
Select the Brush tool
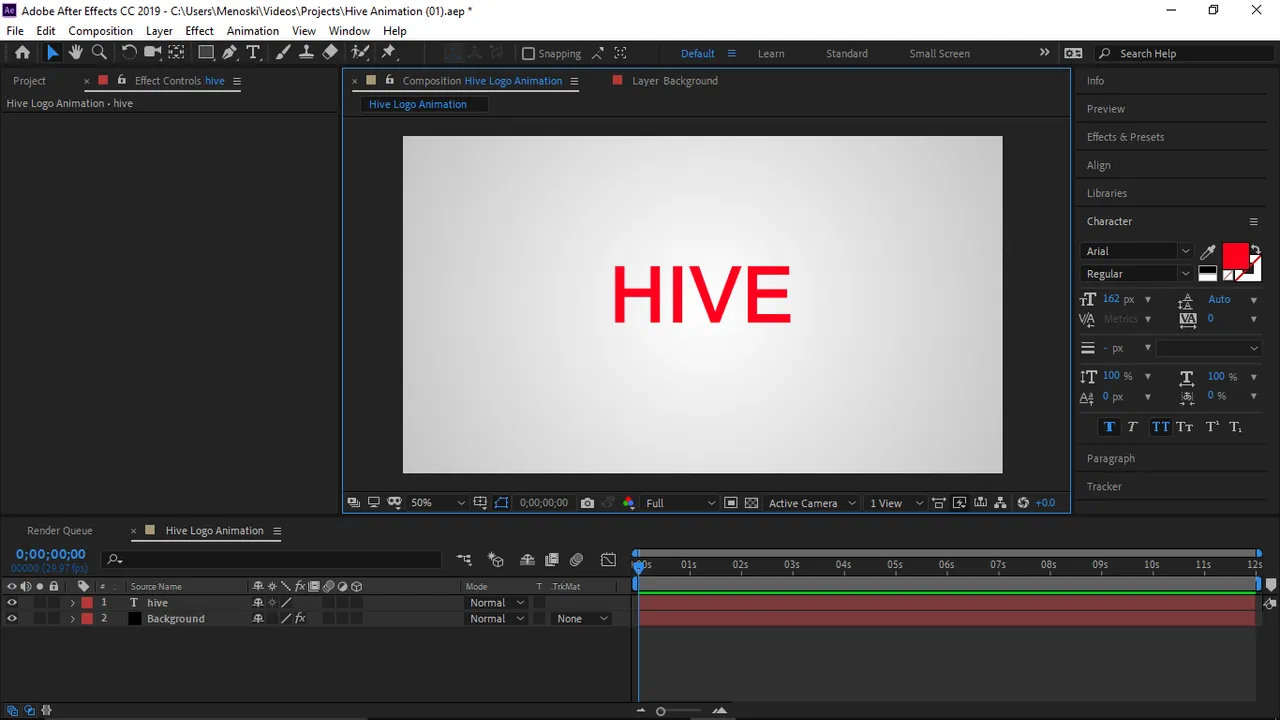pyautogui.click(x=283, y=53)
